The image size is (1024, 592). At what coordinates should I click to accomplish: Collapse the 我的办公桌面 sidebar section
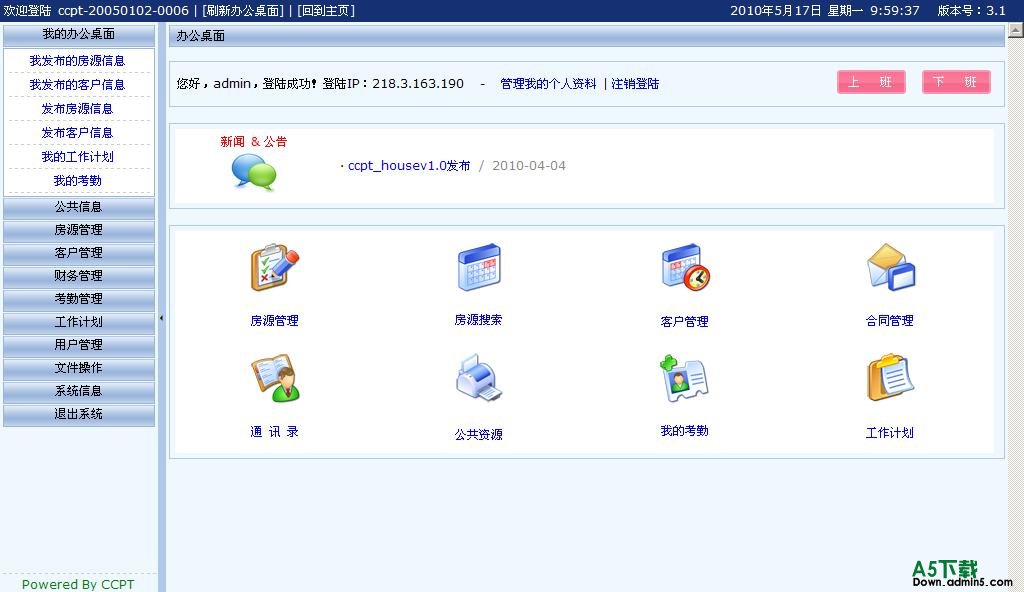coord(79,35)
